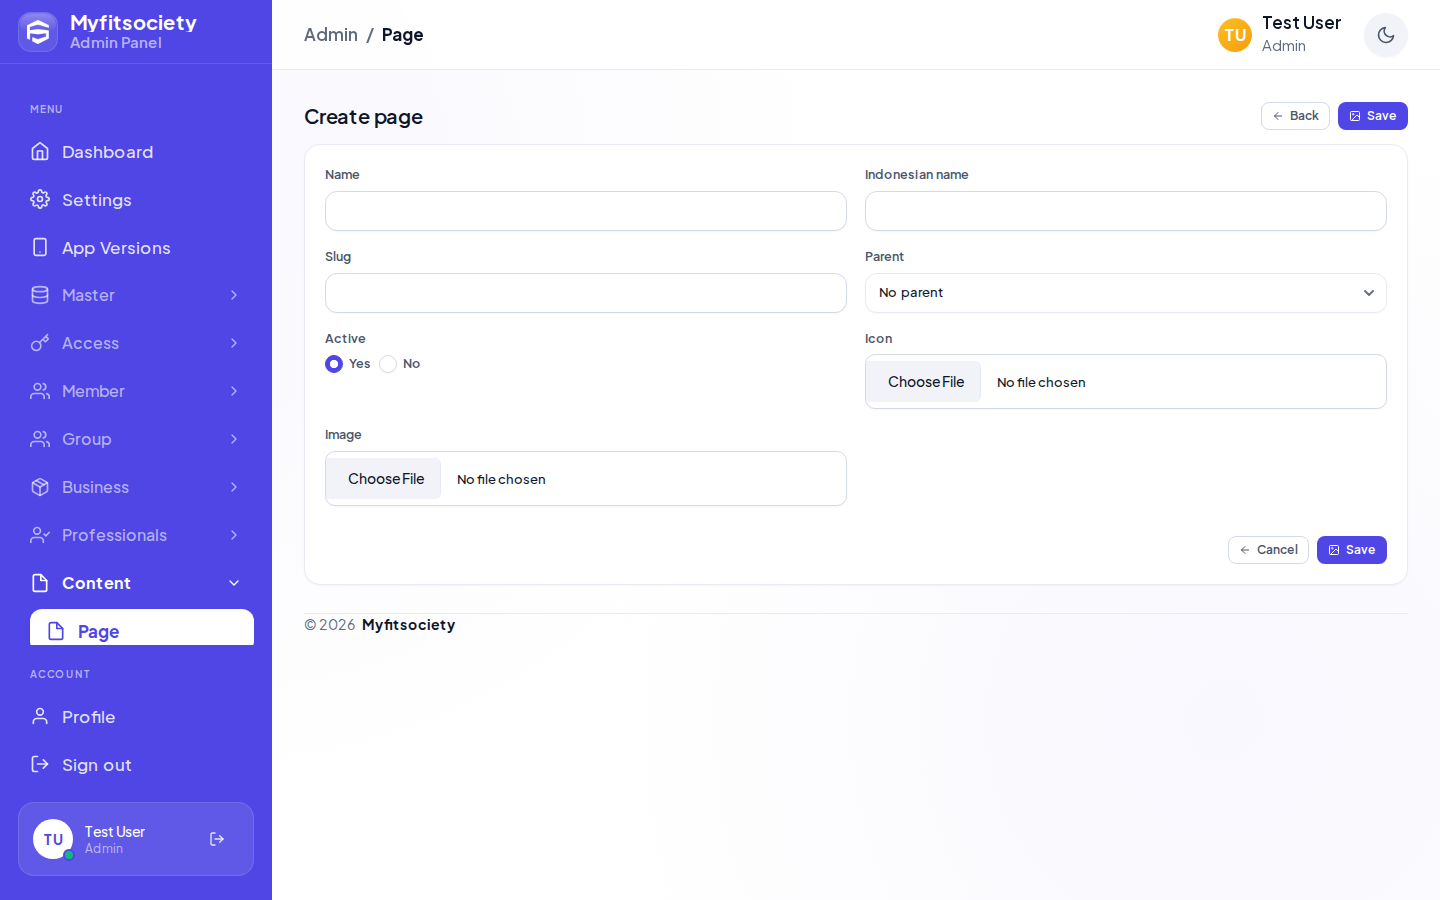Viewport: 1440px width, 900px height.
Task: Select the No radio for Active
Action: point(388,364)
